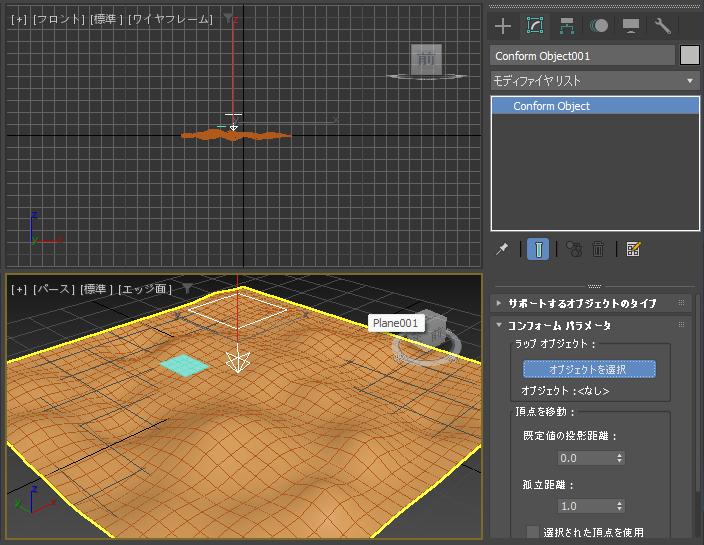Click the drag handle above the rollouts

(x=594, y=286)
